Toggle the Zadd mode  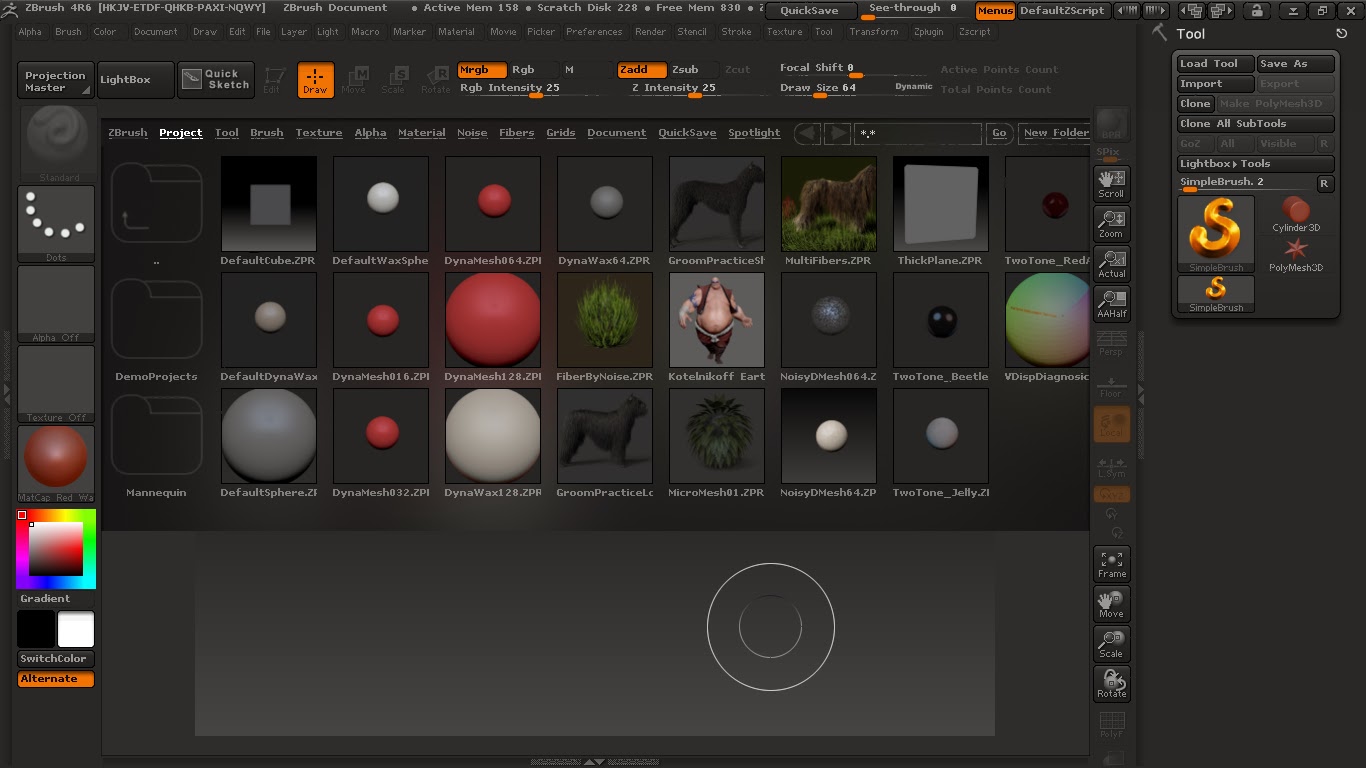pos(642,70)
